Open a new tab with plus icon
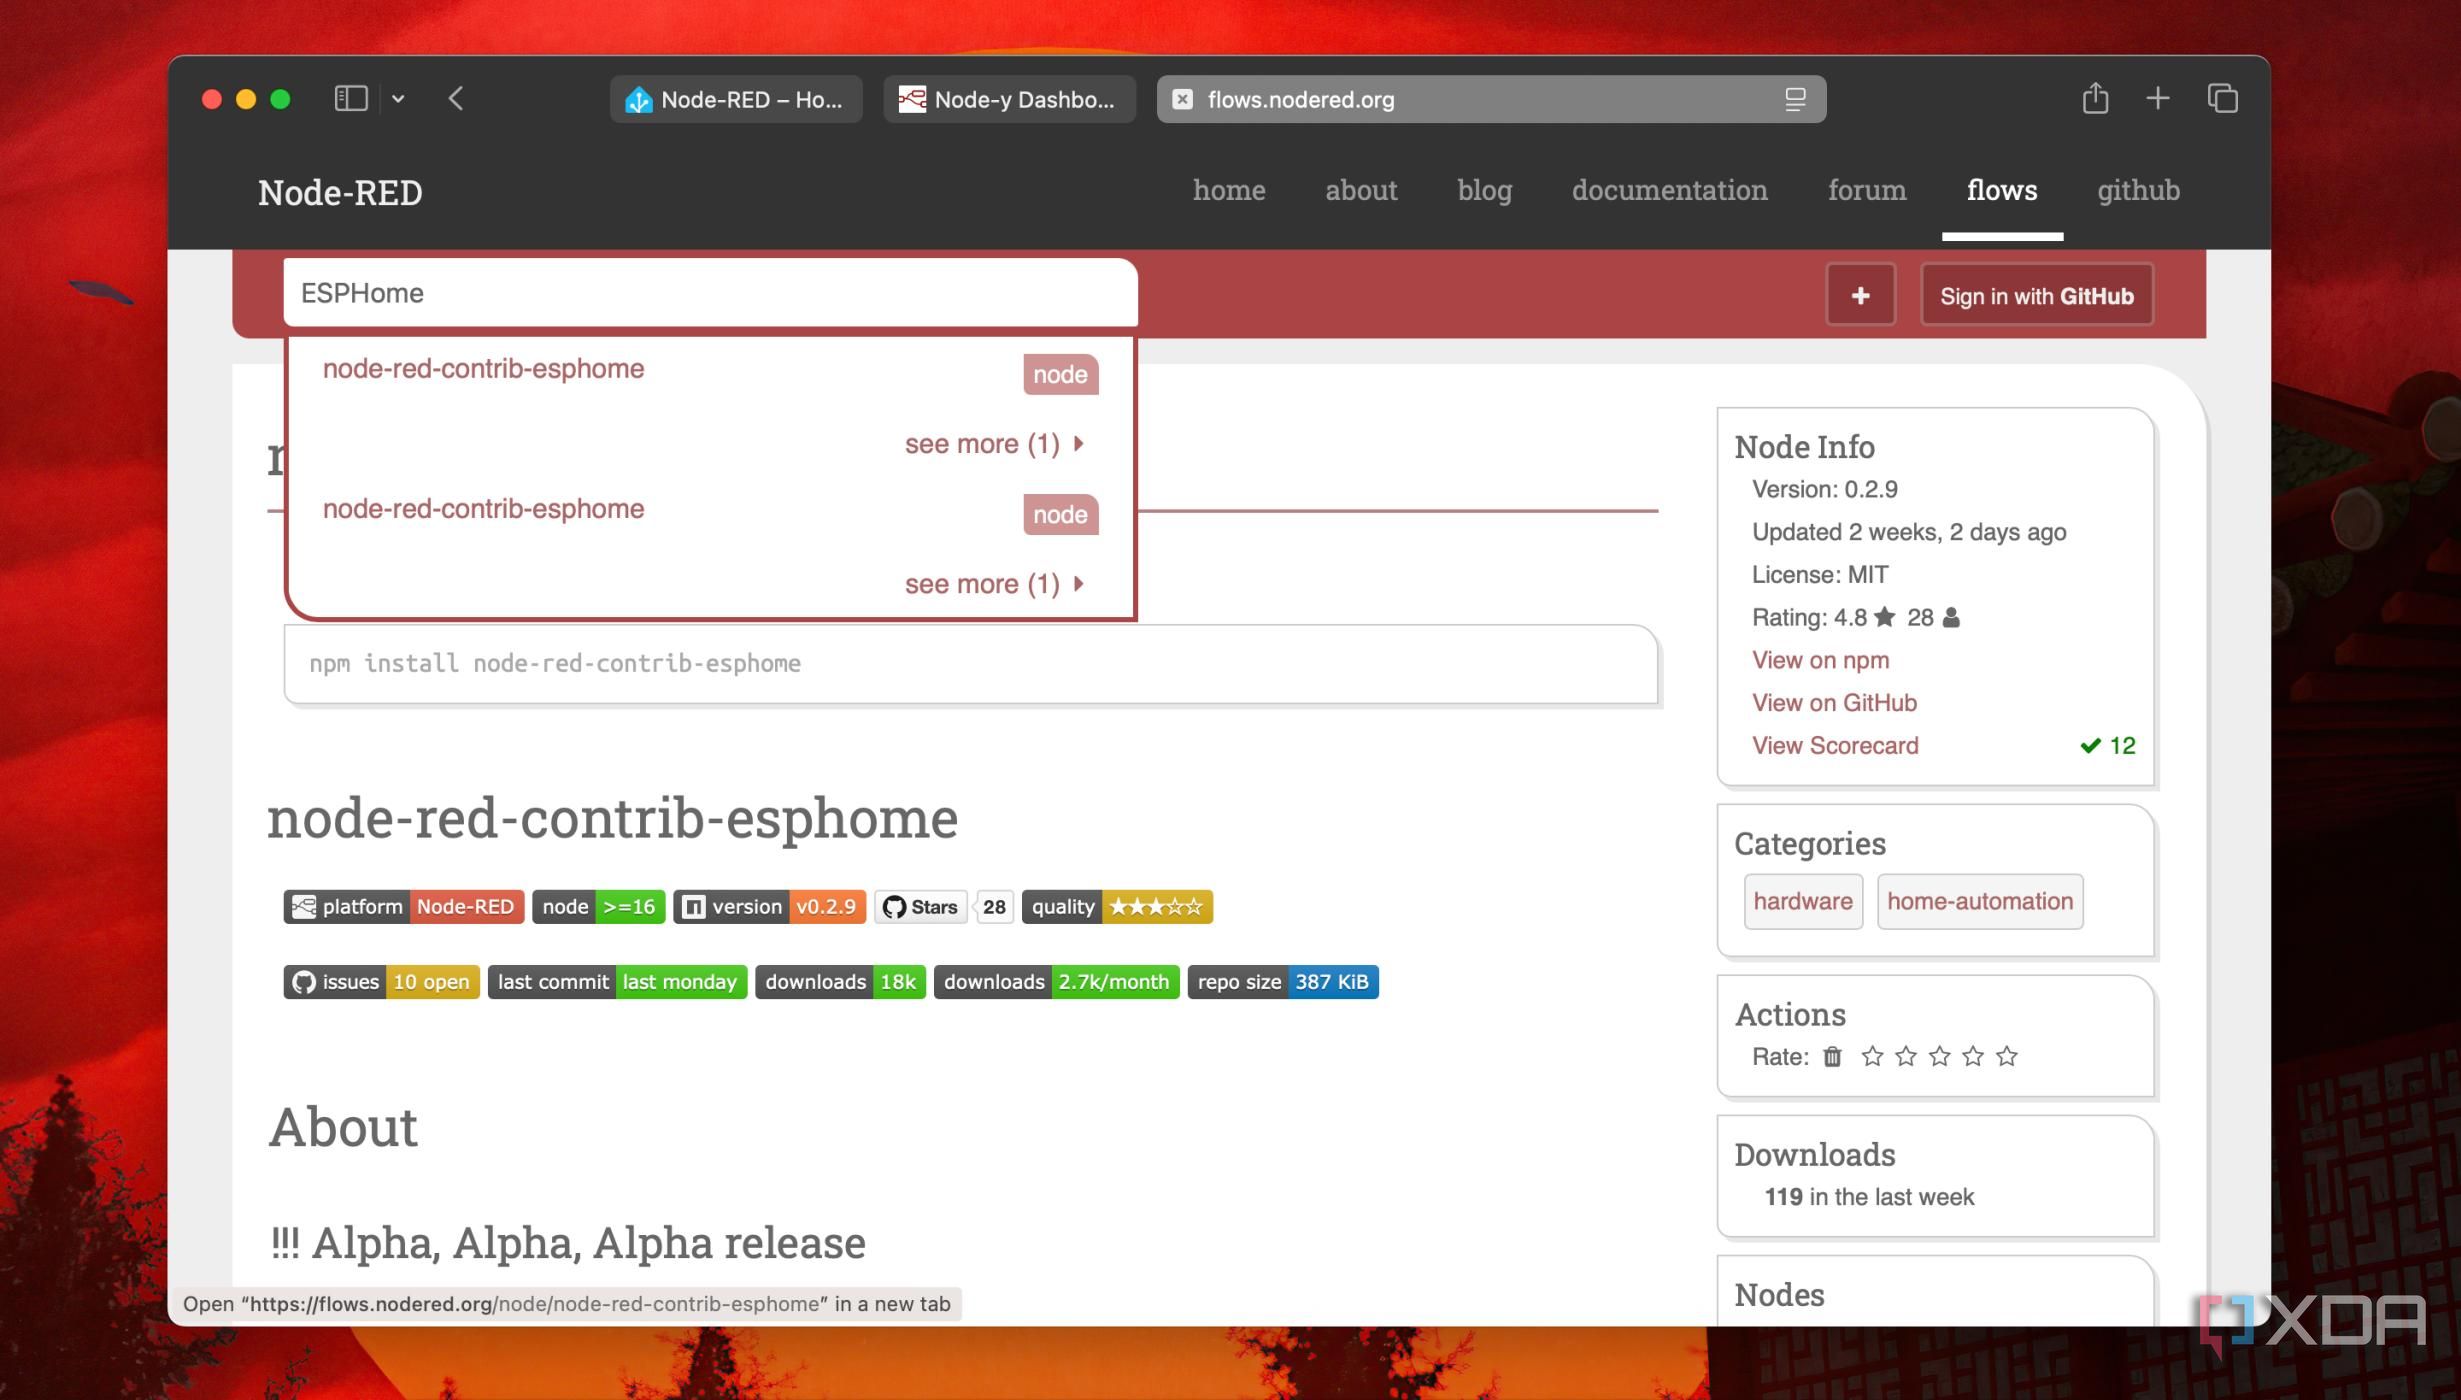Image resolution: width=2461 pixels, height=1400 pixels. pos(2158,98)
